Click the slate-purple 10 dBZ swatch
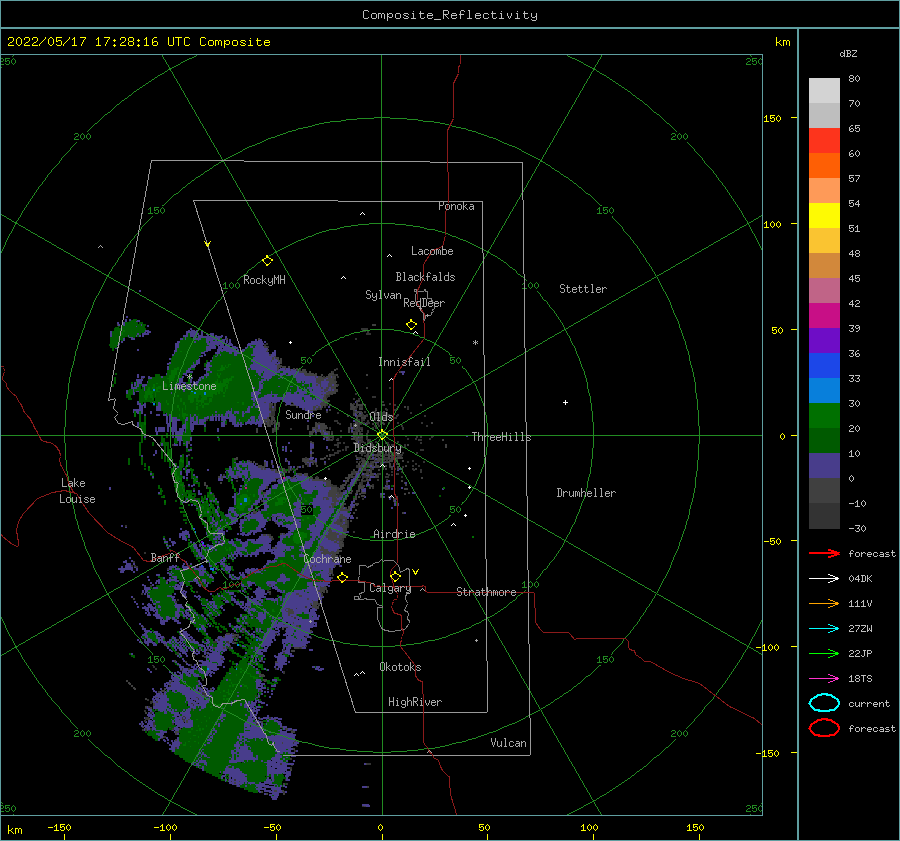This screenshot has width=900, height=841. (x=824, y=465)
